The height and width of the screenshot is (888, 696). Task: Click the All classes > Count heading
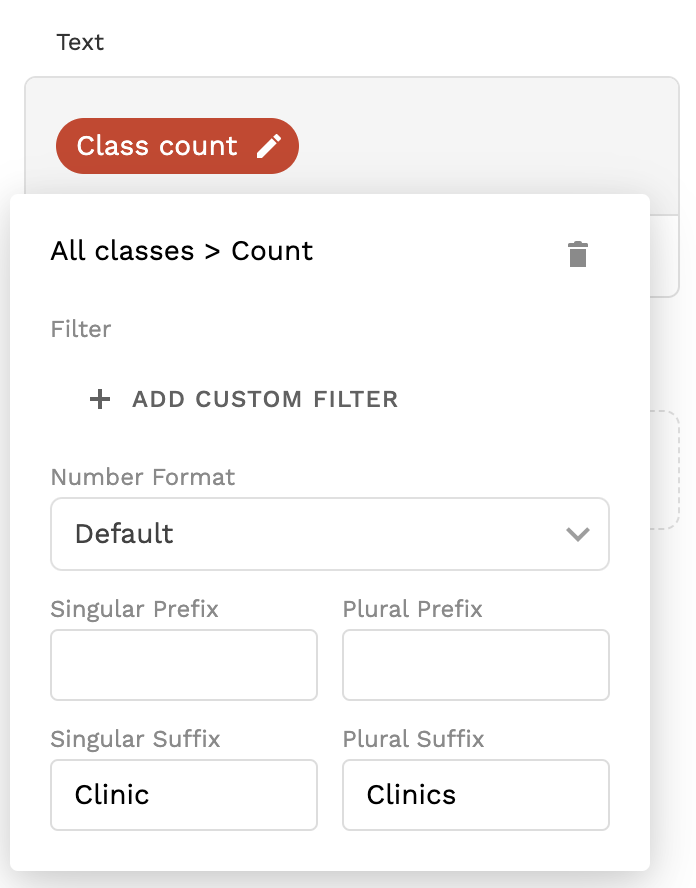pyautogui.click(x=182, y=251)
